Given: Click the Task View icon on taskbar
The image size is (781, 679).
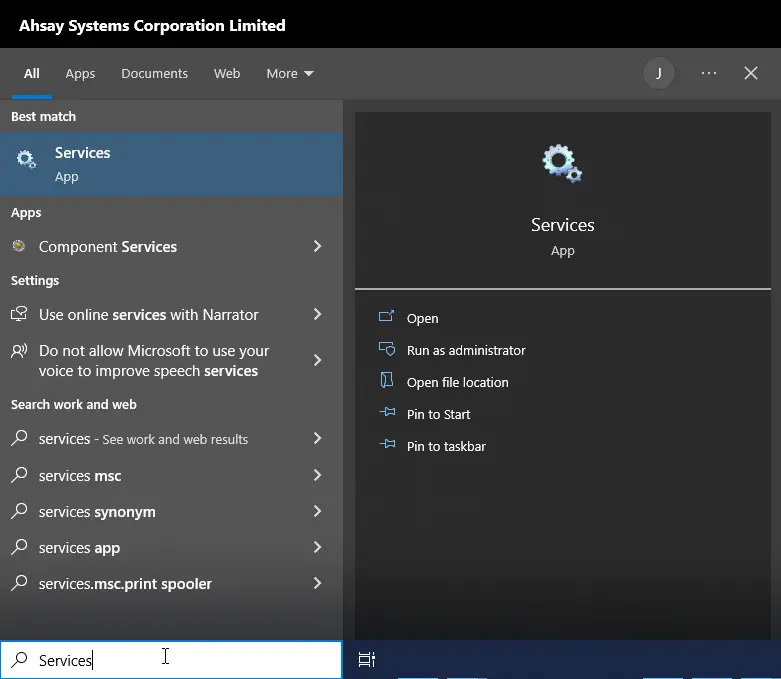Looking at the screenshot, I should coord(367,659).
